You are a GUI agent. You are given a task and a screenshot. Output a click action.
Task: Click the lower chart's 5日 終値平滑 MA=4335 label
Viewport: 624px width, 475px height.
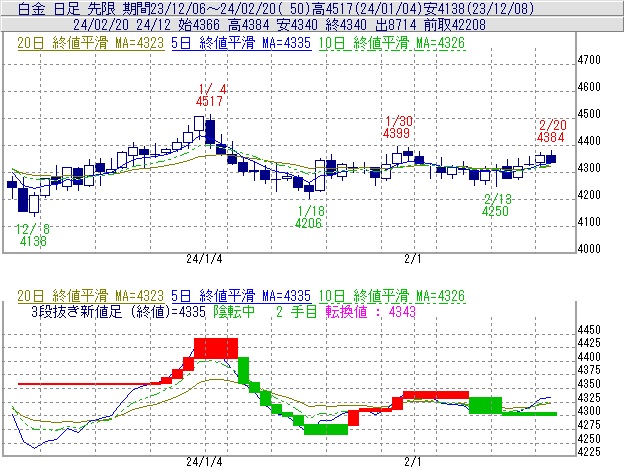pos(241,296)
